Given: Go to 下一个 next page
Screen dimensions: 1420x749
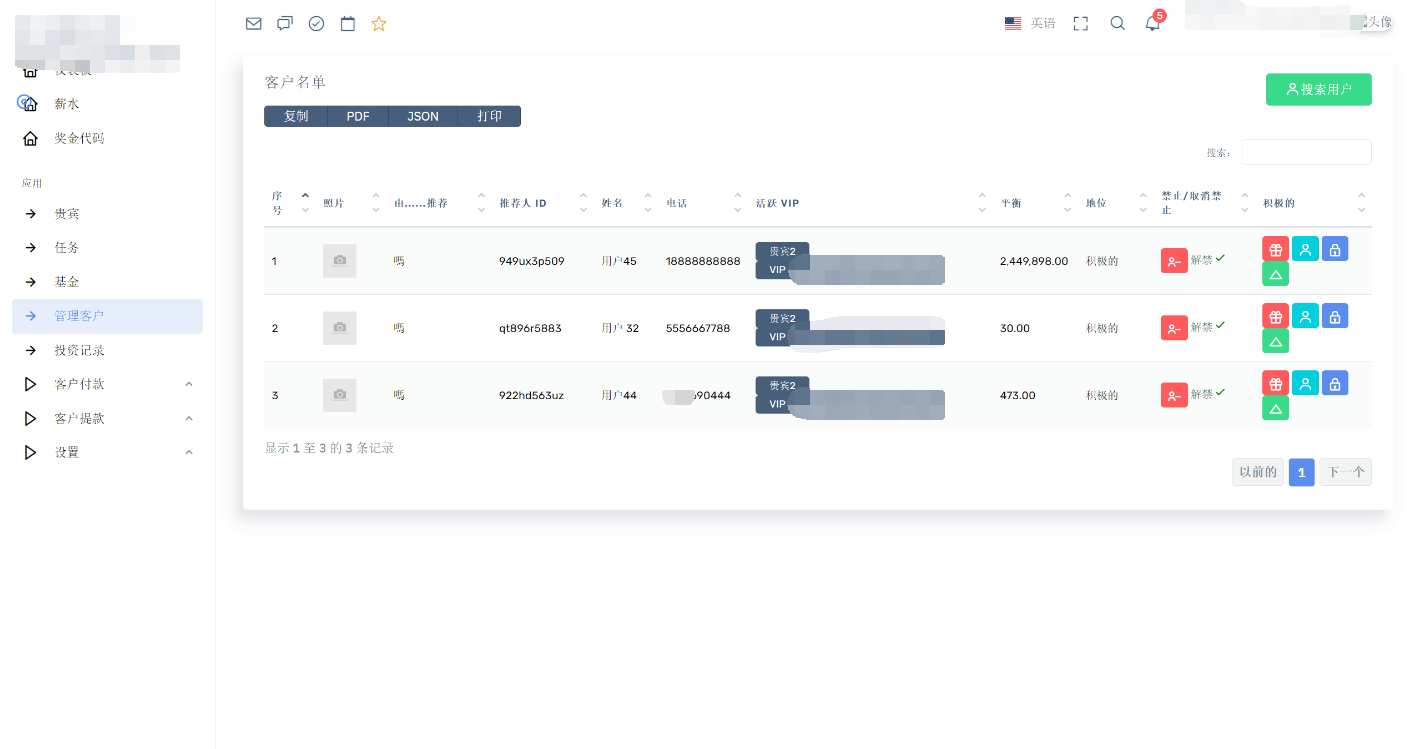Looking at the screenshot, I should 1345,472.
